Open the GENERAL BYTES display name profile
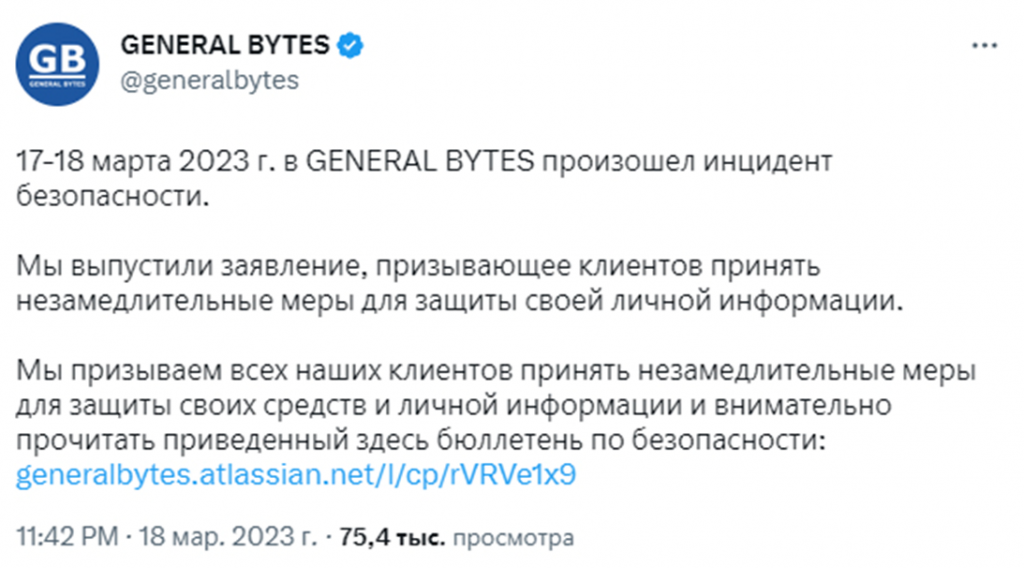Screen dimensions: 1024x568 point(224,45)
